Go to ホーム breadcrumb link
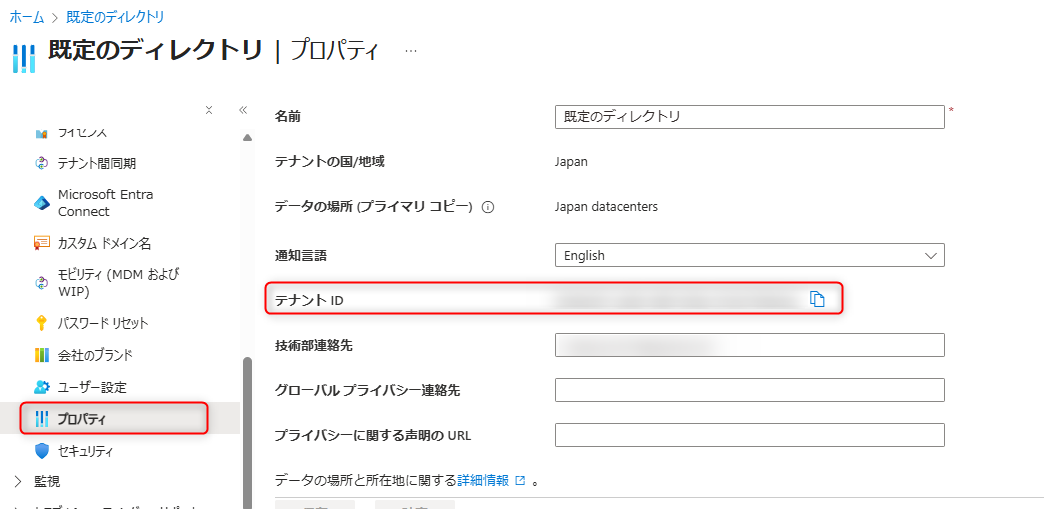Image resolution: width=1044 pixels, height=509 pixels. [x=27, y=17]
